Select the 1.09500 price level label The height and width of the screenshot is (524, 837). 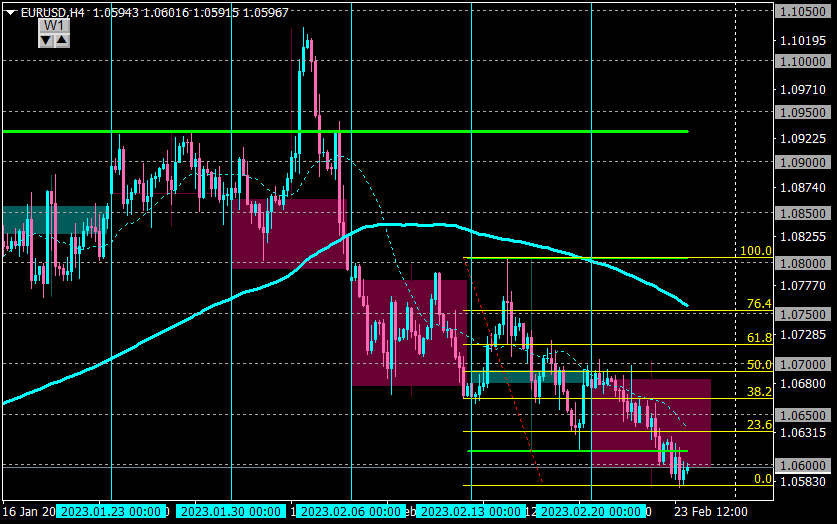click(x=803, y=113)
